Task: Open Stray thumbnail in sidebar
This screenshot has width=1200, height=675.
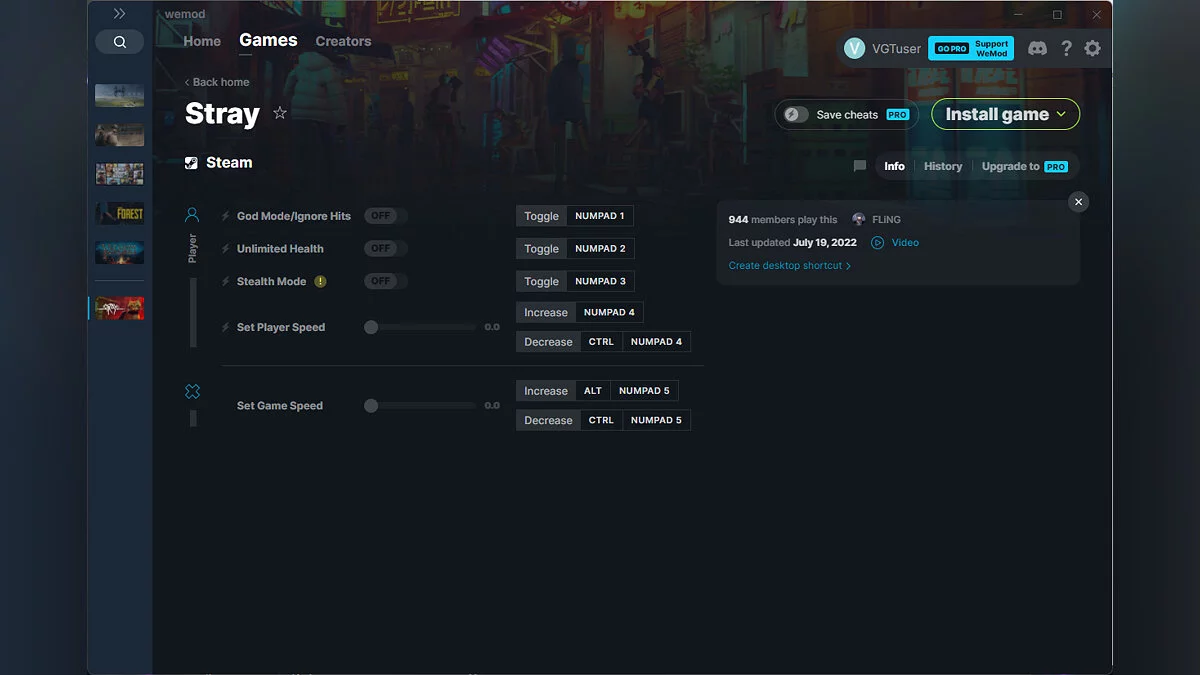Action: coord(119,308)
